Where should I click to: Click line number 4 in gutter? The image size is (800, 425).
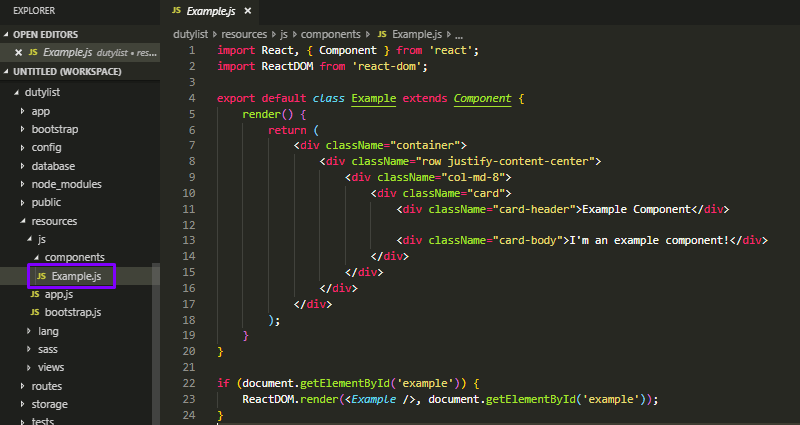(192, 98)
